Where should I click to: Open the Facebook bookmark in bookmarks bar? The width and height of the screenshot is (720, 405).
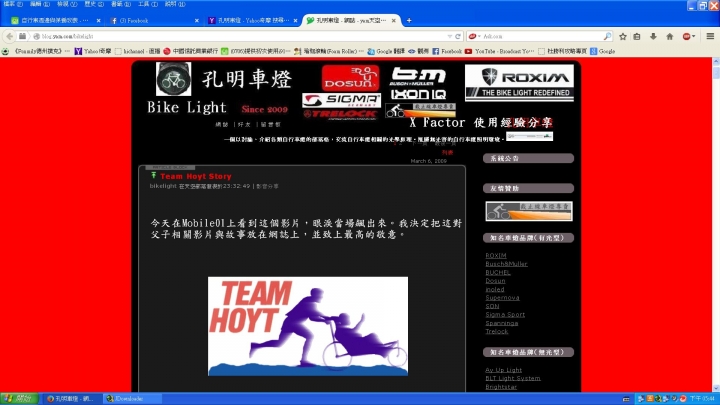pyautogui.click(x=447, y=51)
